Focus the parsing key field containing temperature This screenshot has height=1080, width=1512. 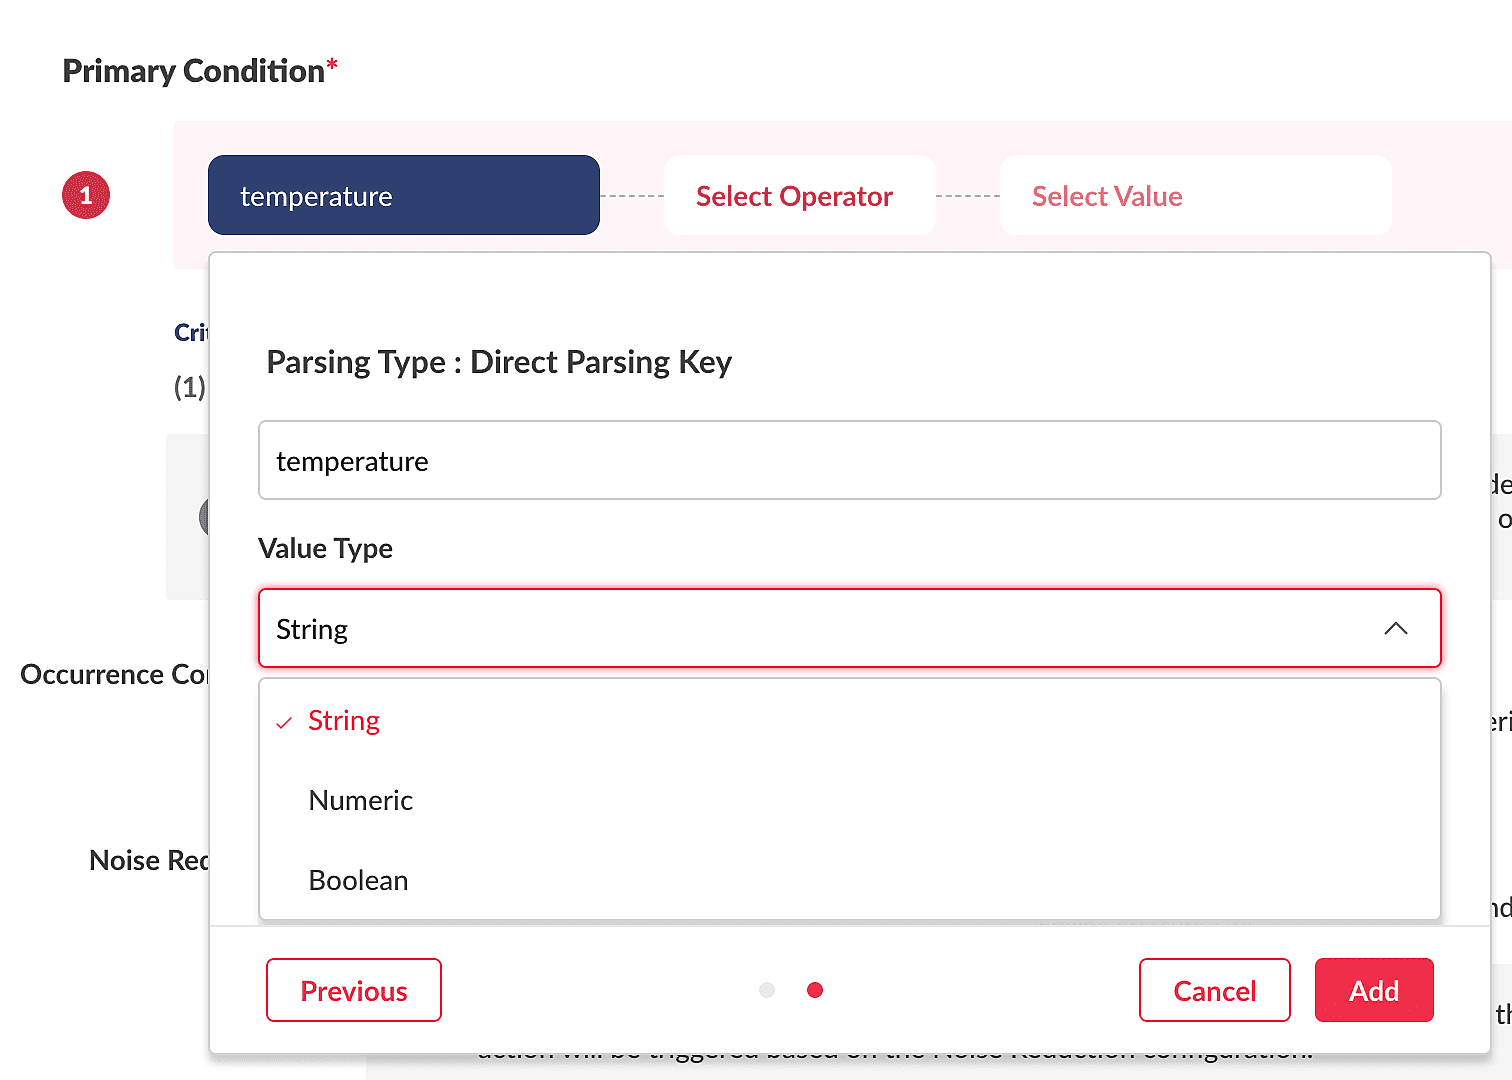[849, 461]
